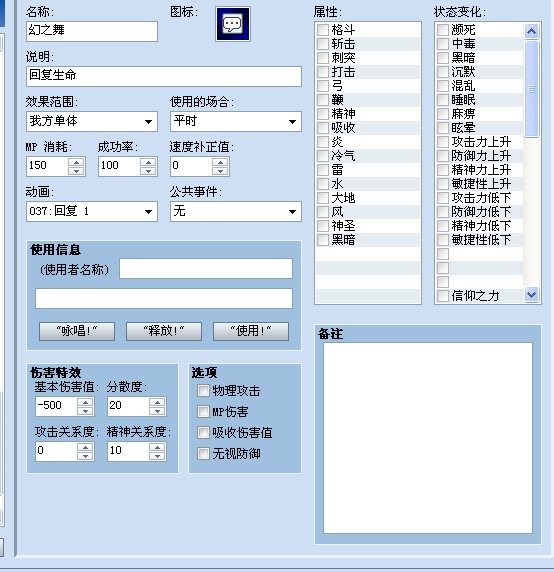Click the “咏唱!” button

tap(77, 331)
